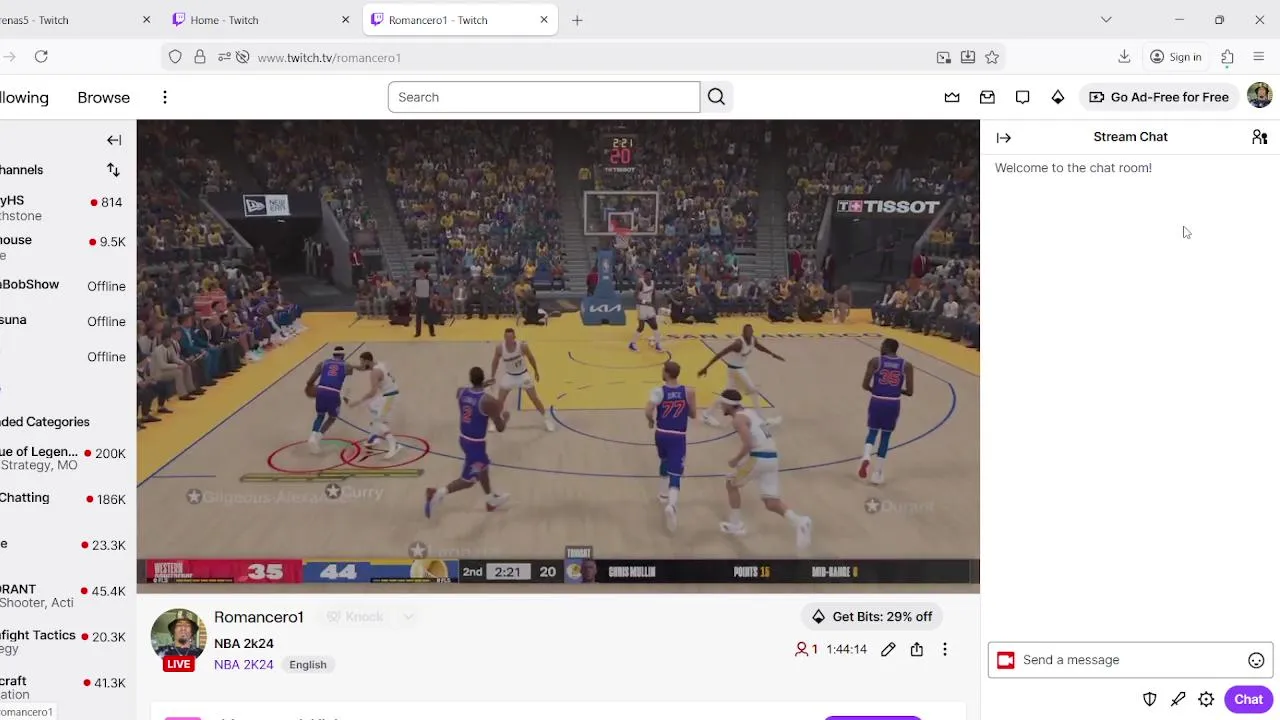Open the chat community users list icon
Screen dimensions: 1280x720
tap(1259, 137)
